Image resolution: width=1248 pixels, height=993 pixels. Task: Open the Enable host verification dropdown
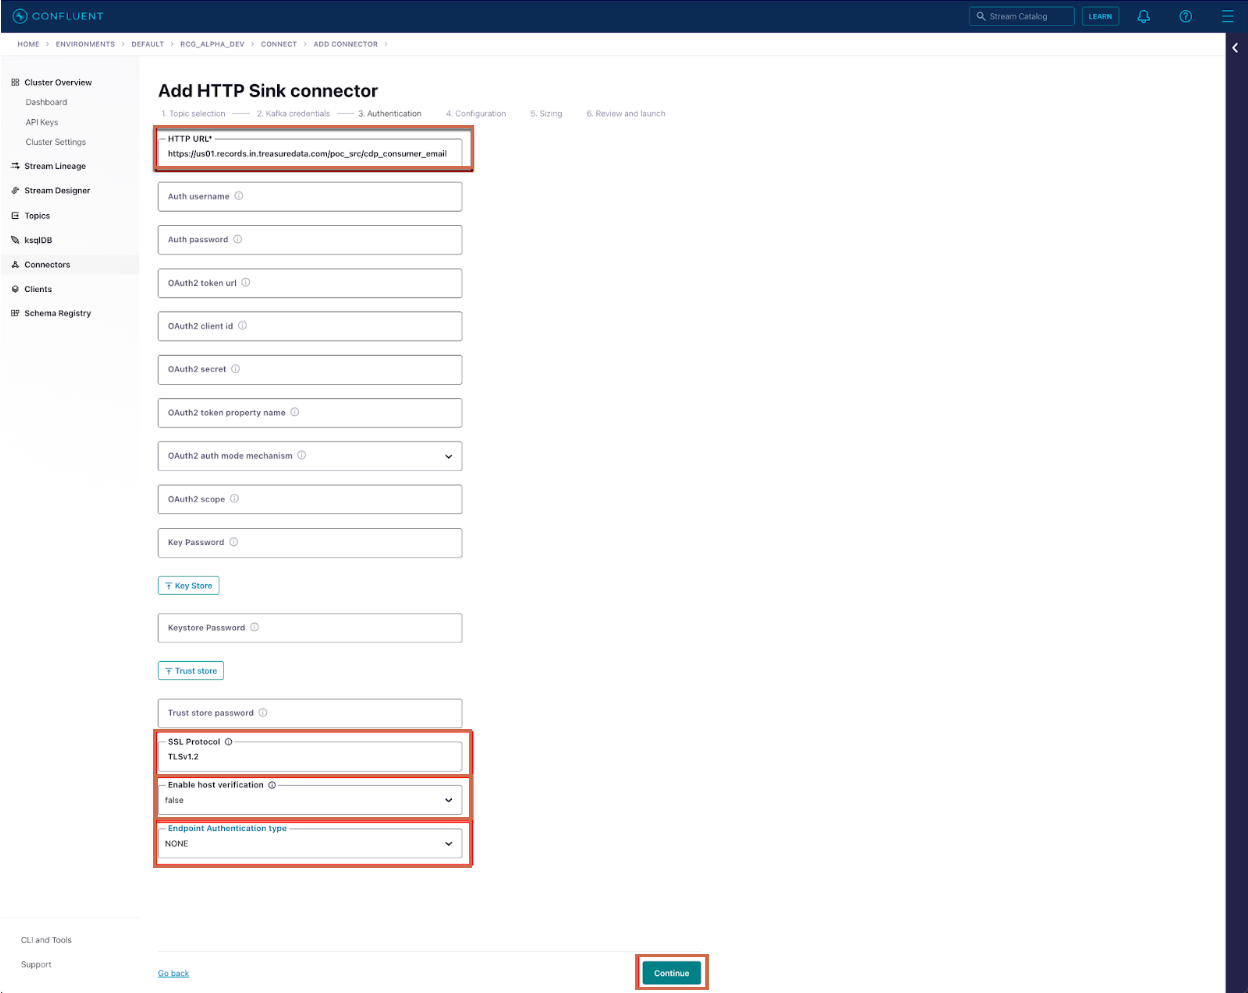pos(448,800)
